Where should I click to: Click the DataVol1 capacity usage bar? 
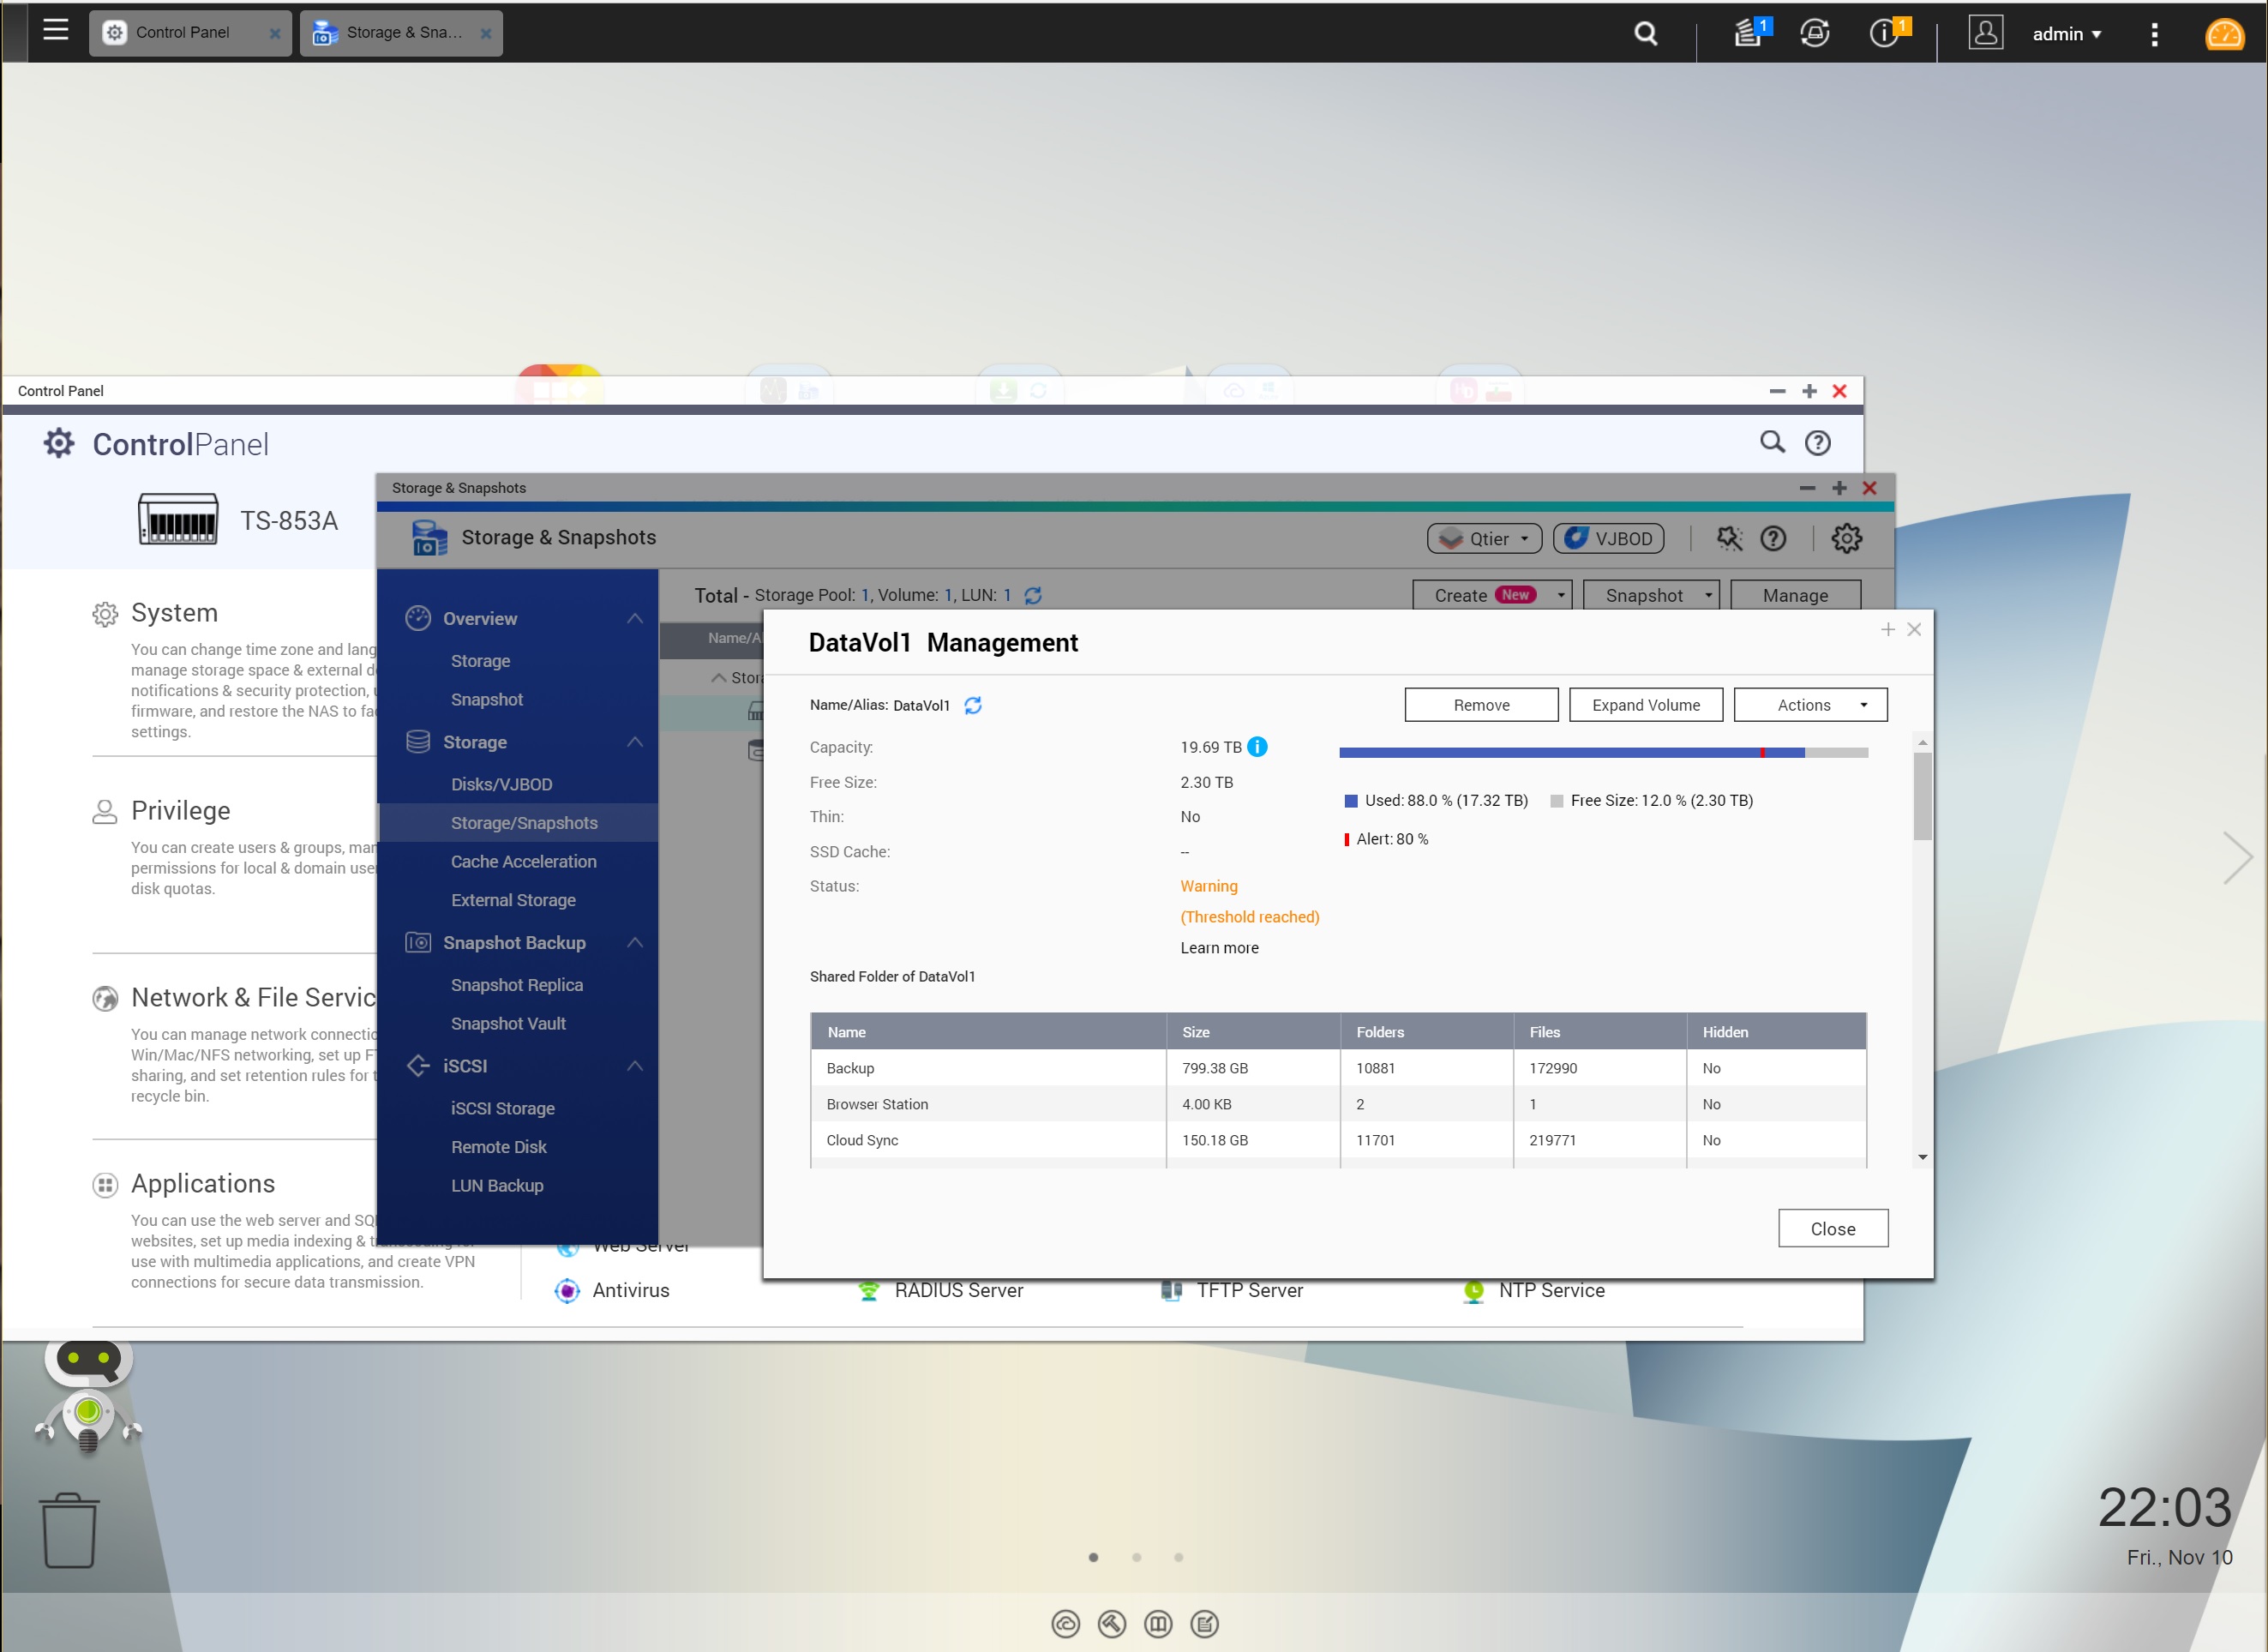1603,752
